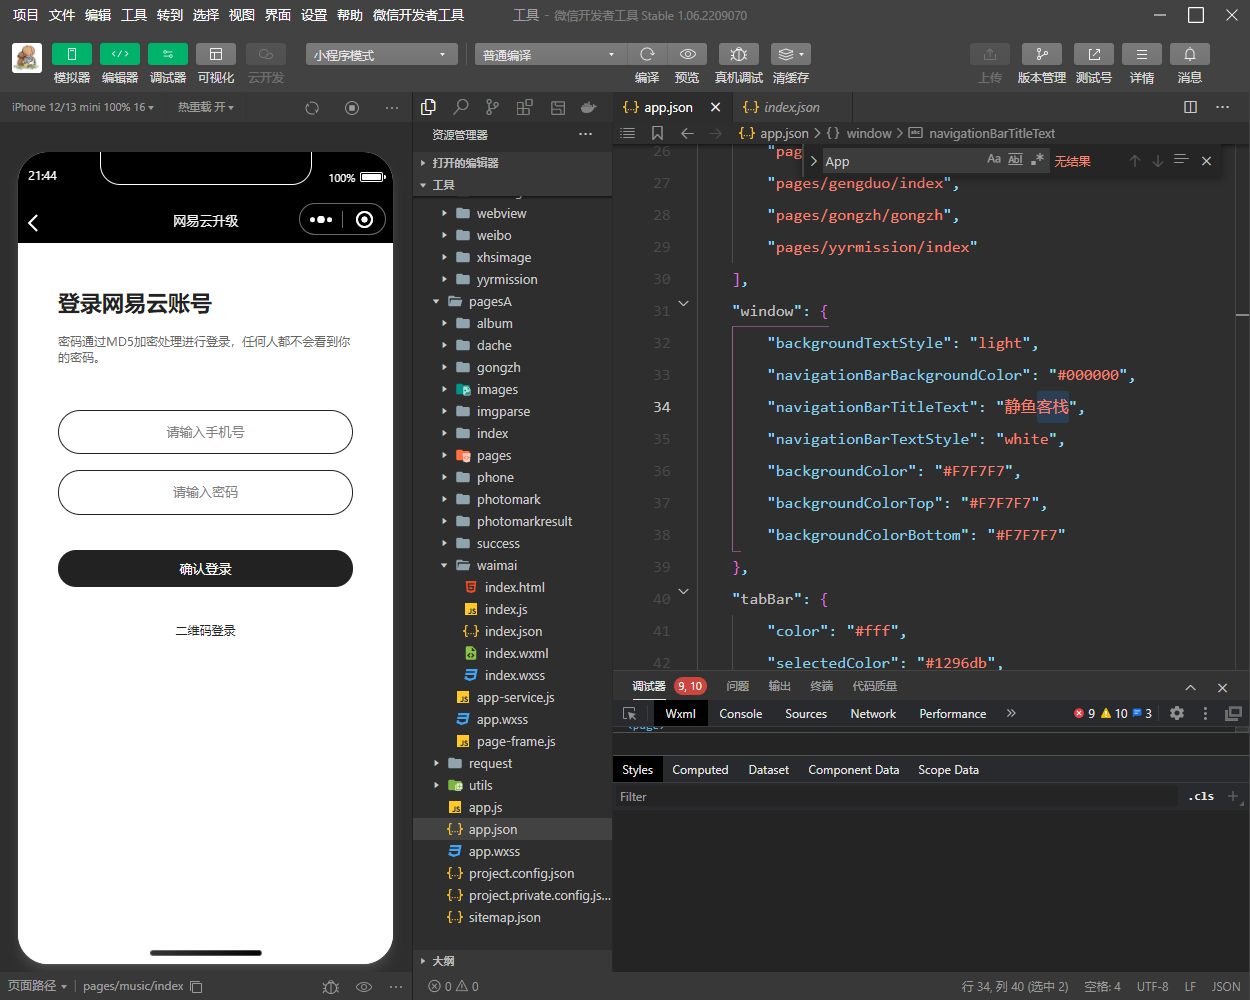Screen dimensions: 1250x1000
Task: Click the #000000 color value in editor
Action: pyautogui.click(x=1090, y=375)
